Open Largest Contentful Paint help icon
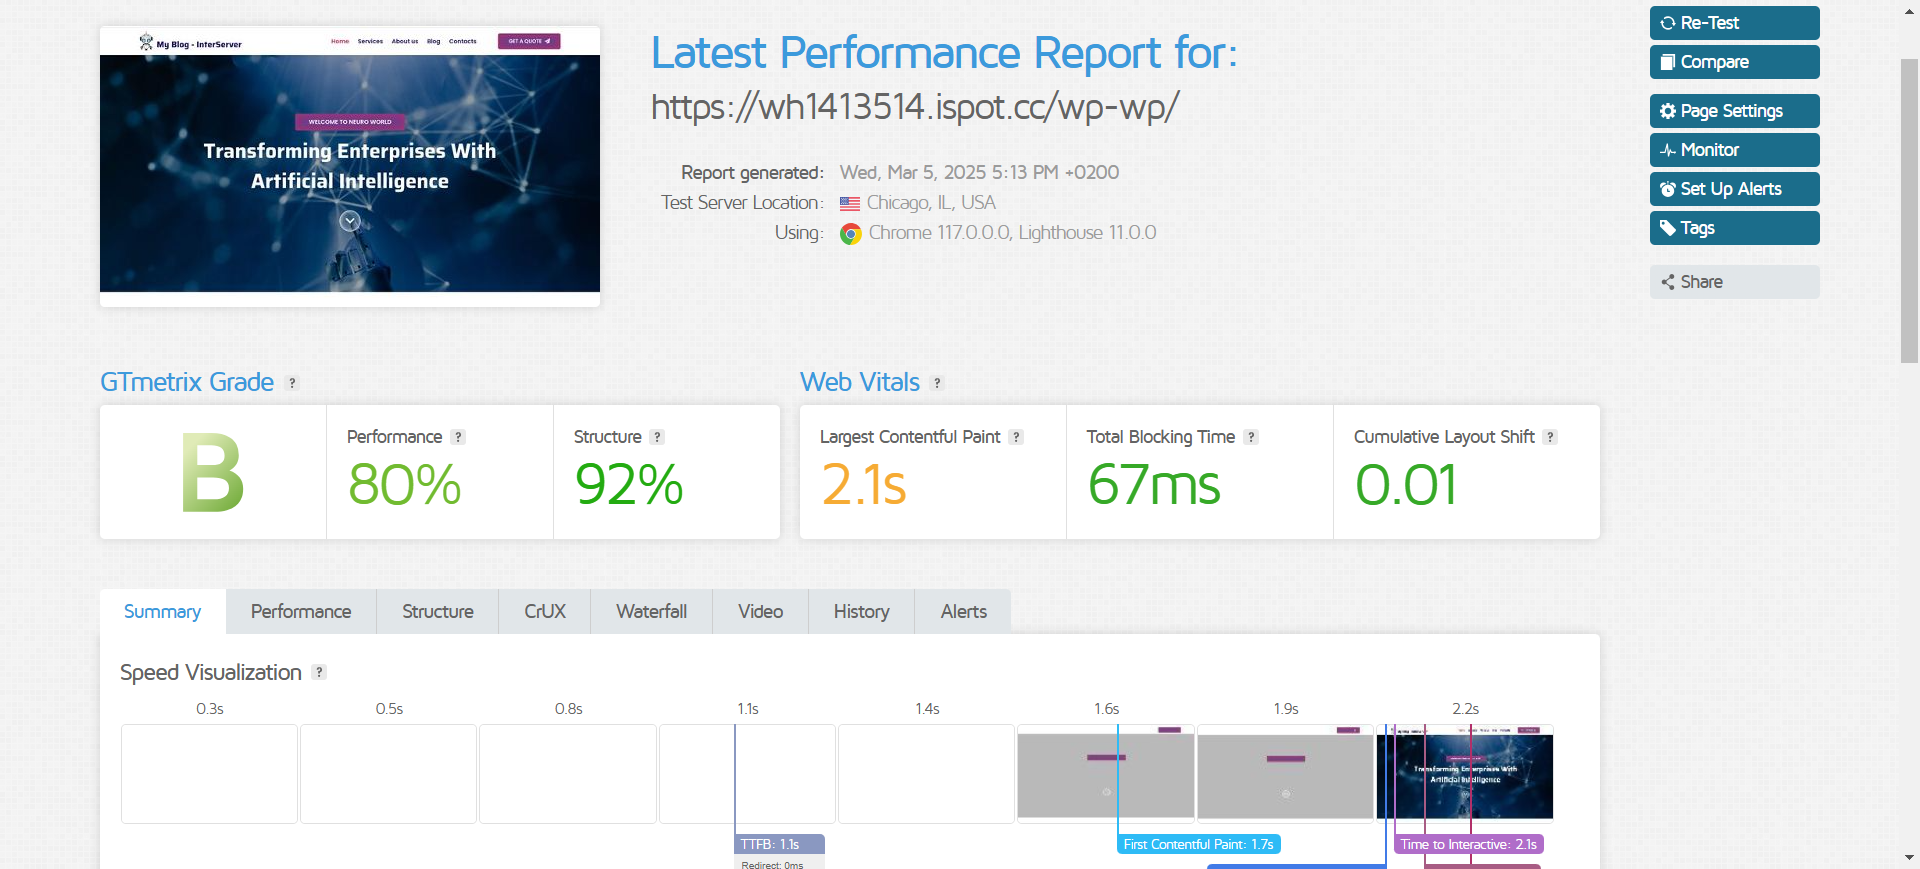 1016,437
